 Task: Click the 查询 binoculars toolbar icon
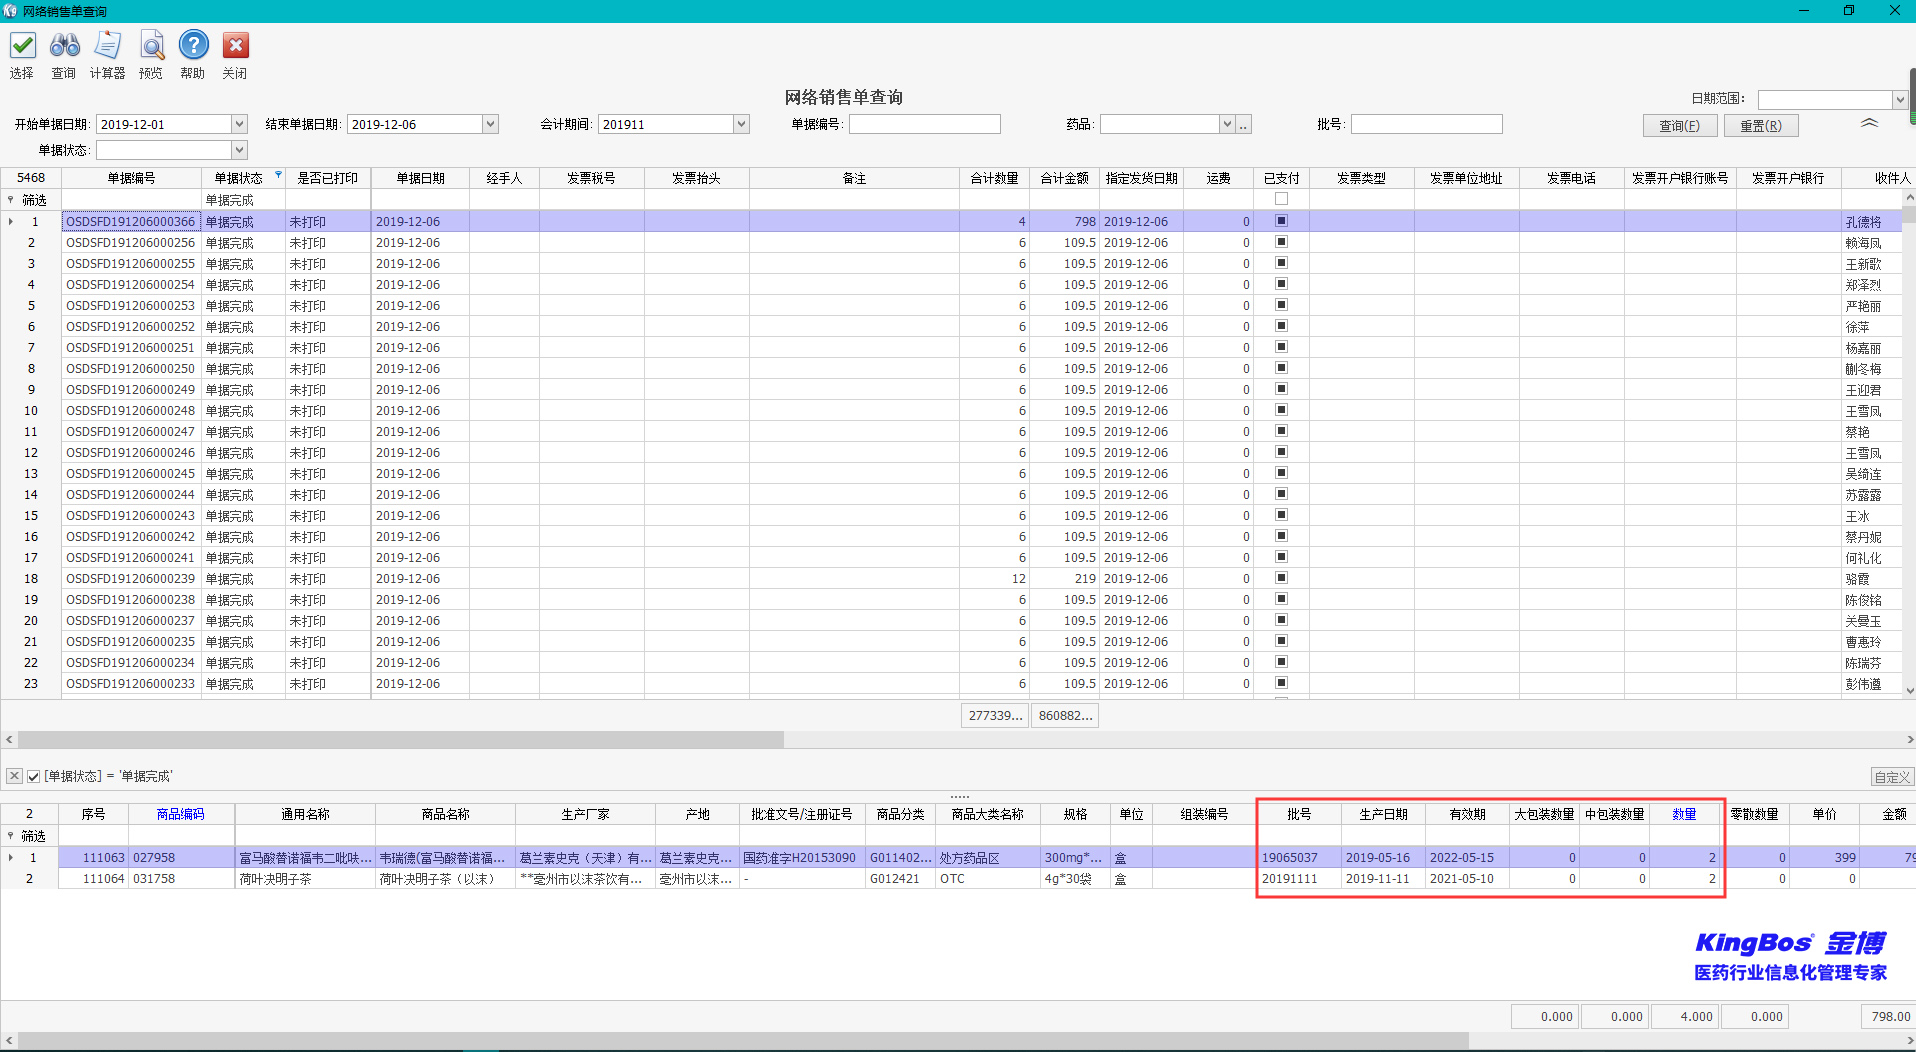[x=64, y=46]
